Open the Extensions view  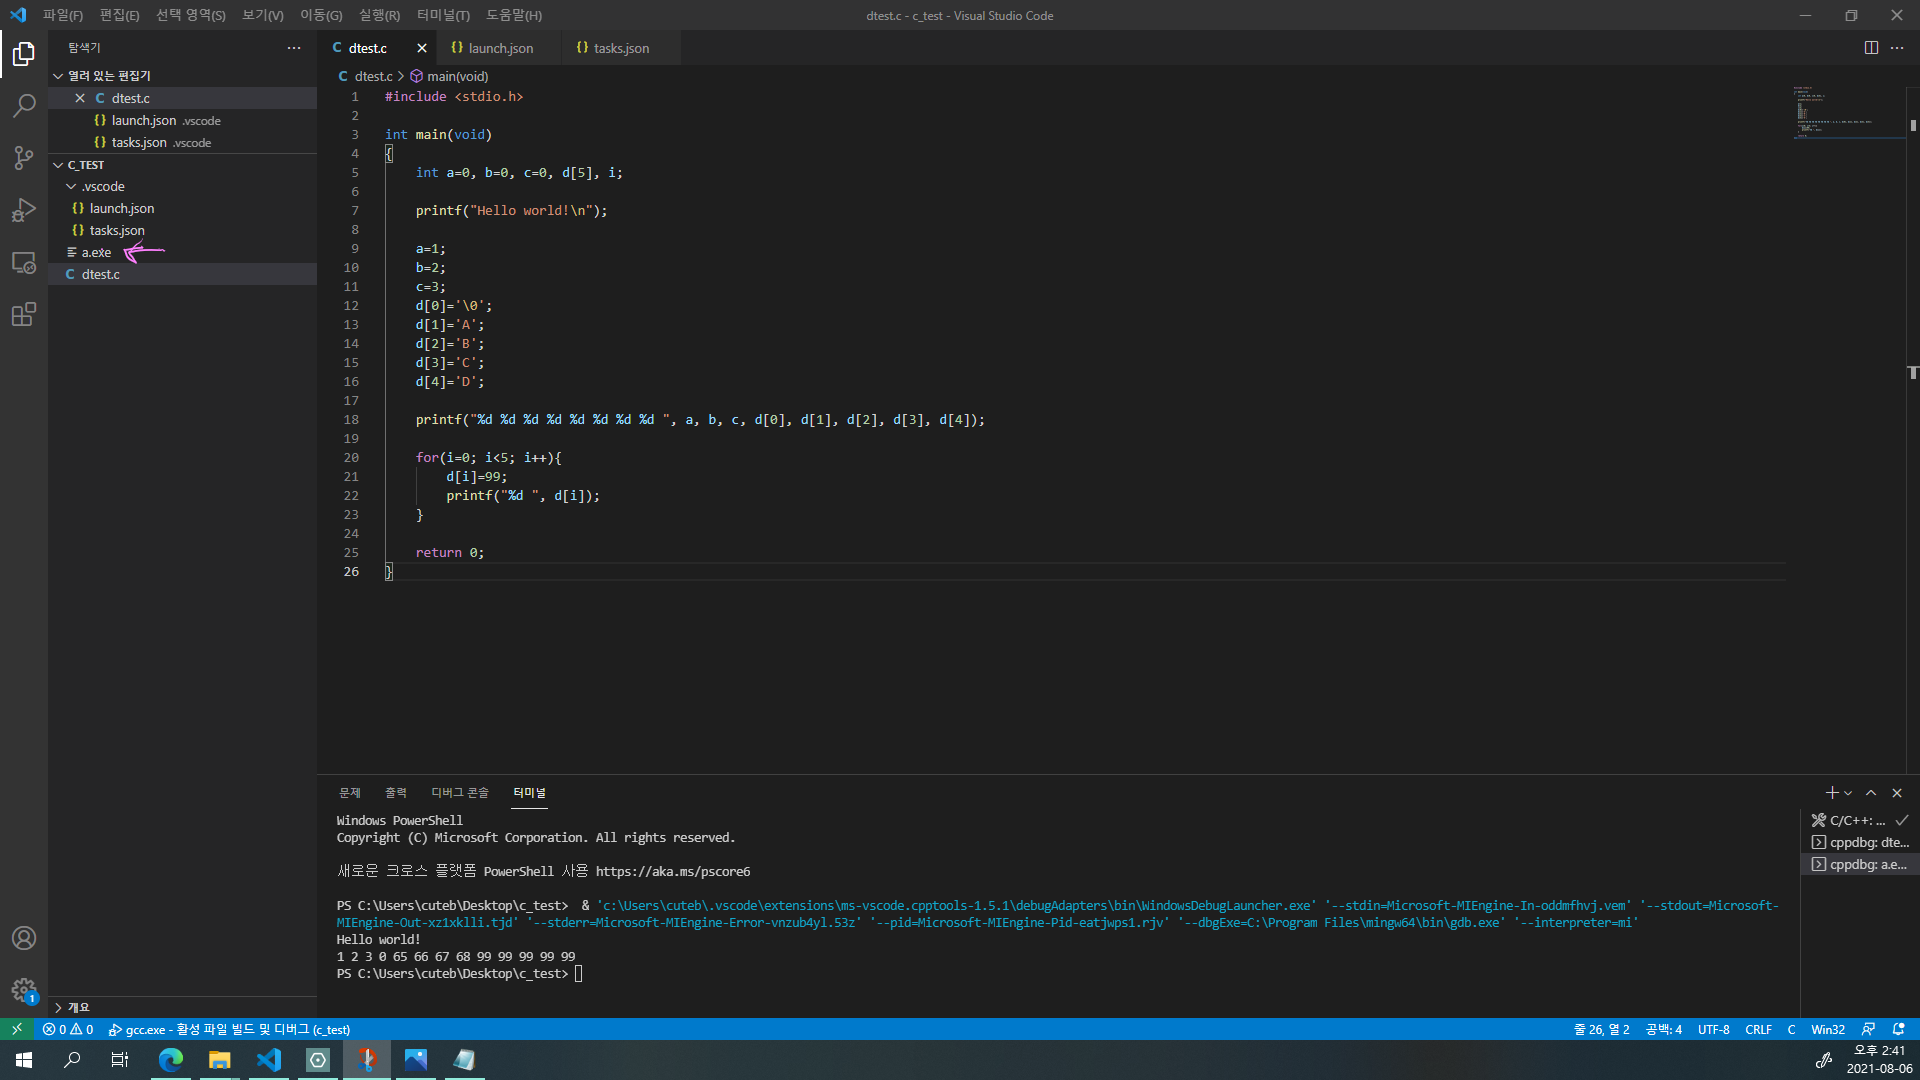click(x=24, y=315)
